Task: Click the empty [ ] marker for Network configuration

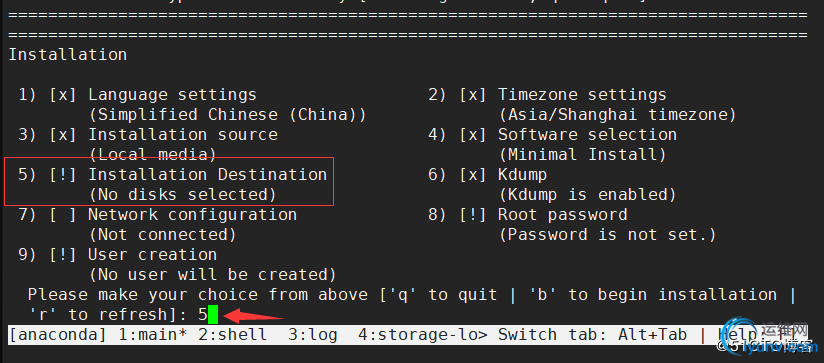Action: (x=63, y=215)
